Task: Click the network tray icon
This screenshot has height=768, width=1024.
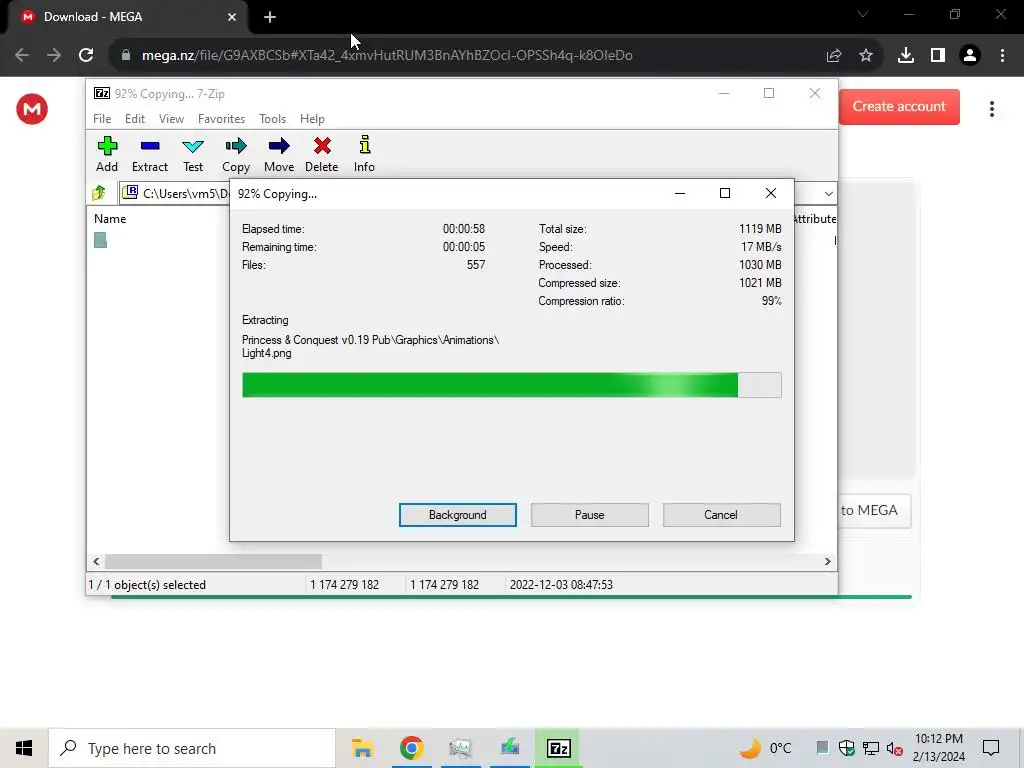Action: click(871, 748)
